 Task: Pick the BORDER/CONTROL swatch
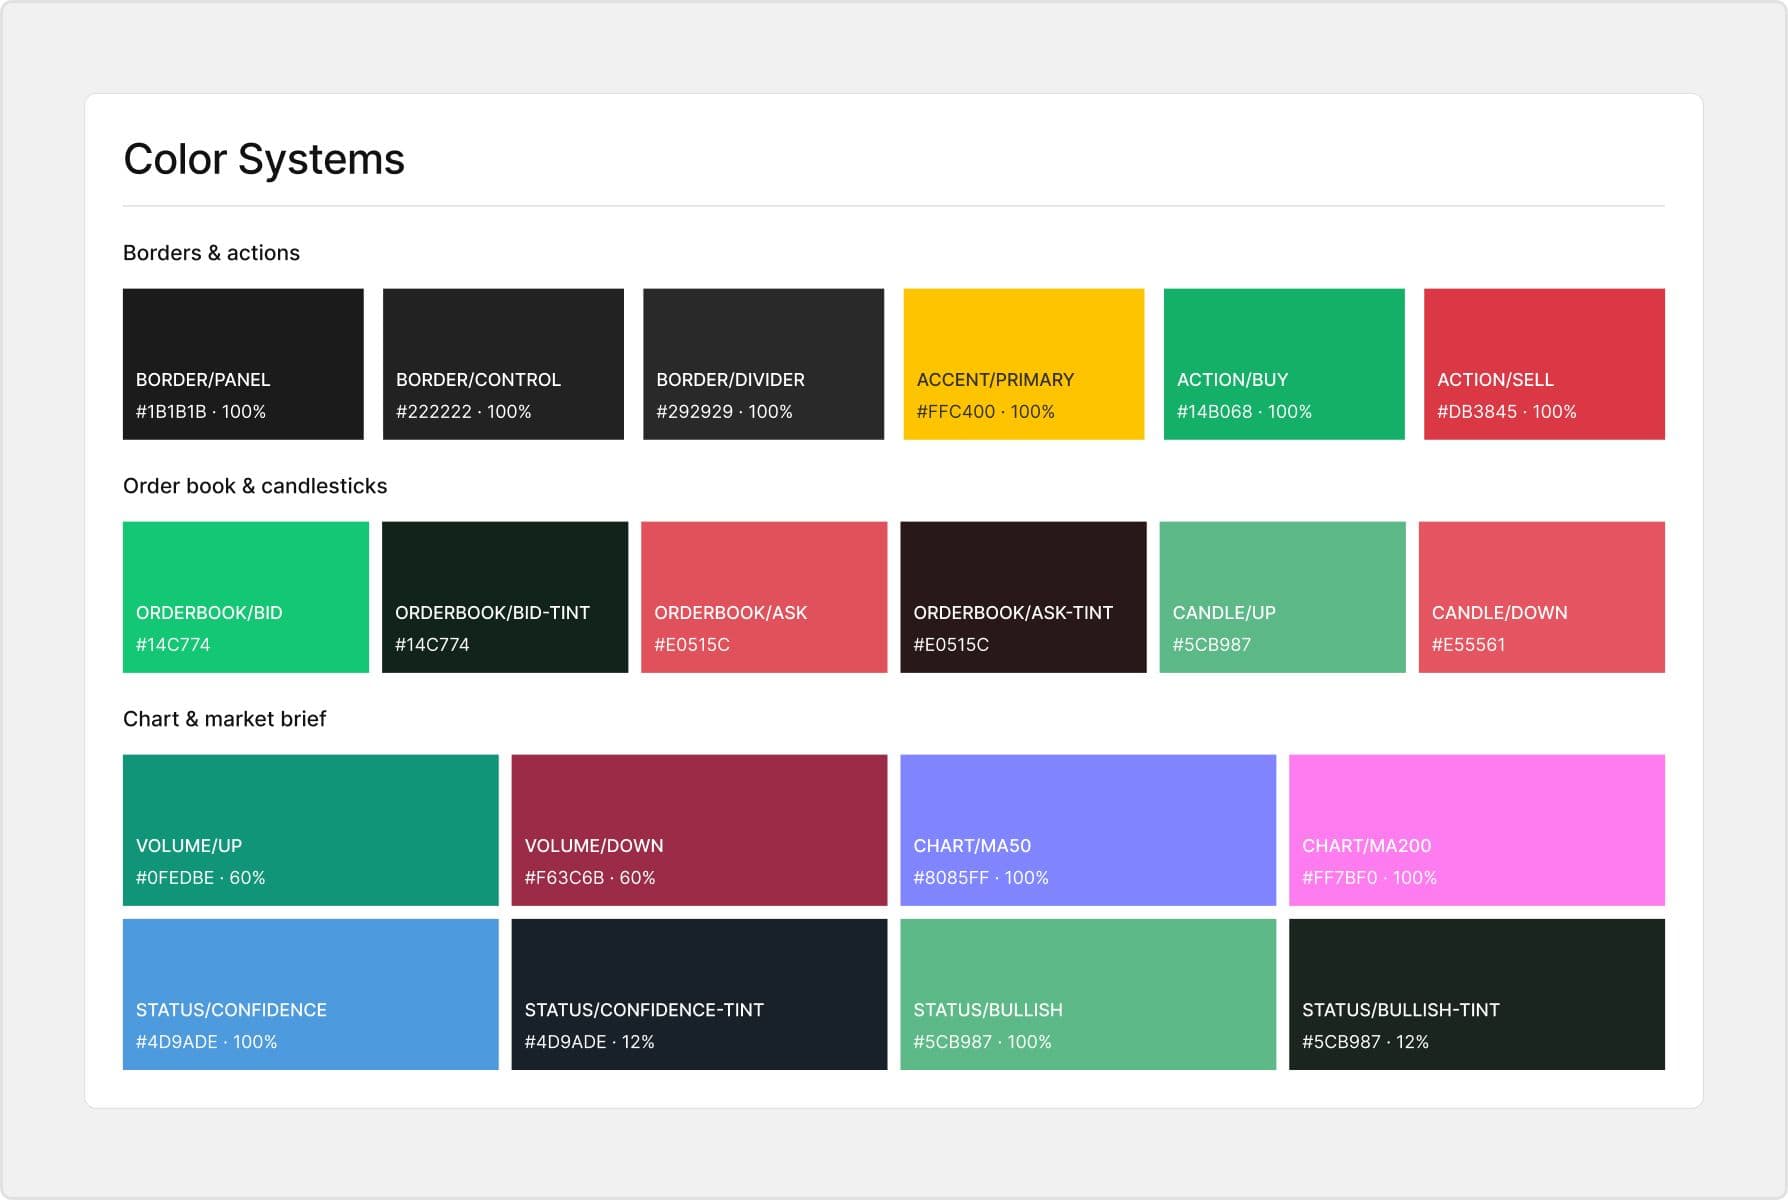pos(503,364)
